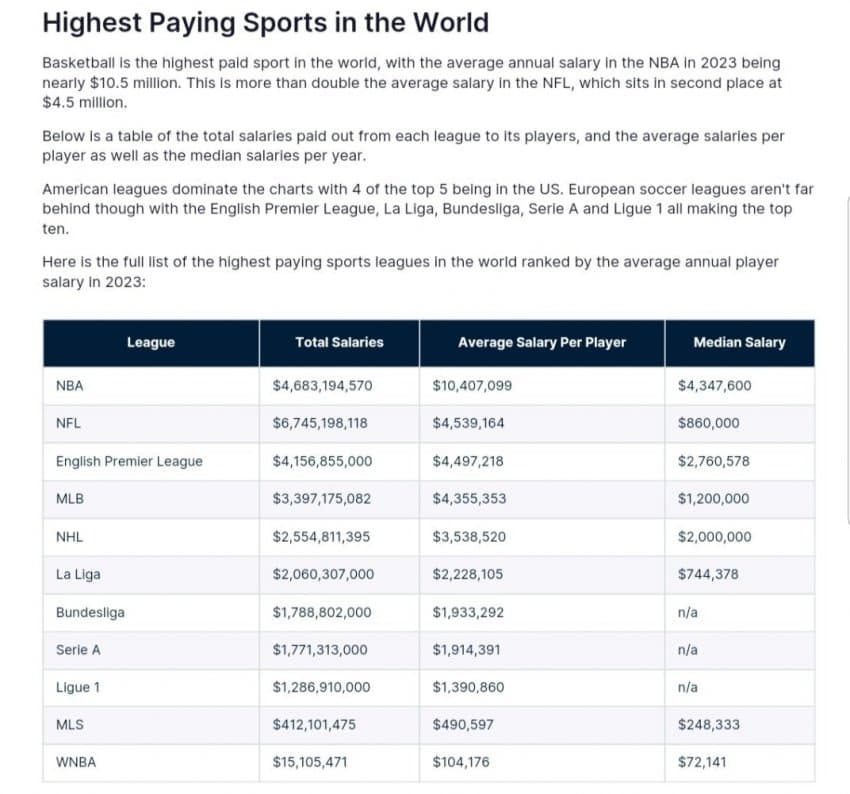The height and width of the screenshot is (794, 850).
Task: Click the English Premier League cell
Action: point(151,461)
